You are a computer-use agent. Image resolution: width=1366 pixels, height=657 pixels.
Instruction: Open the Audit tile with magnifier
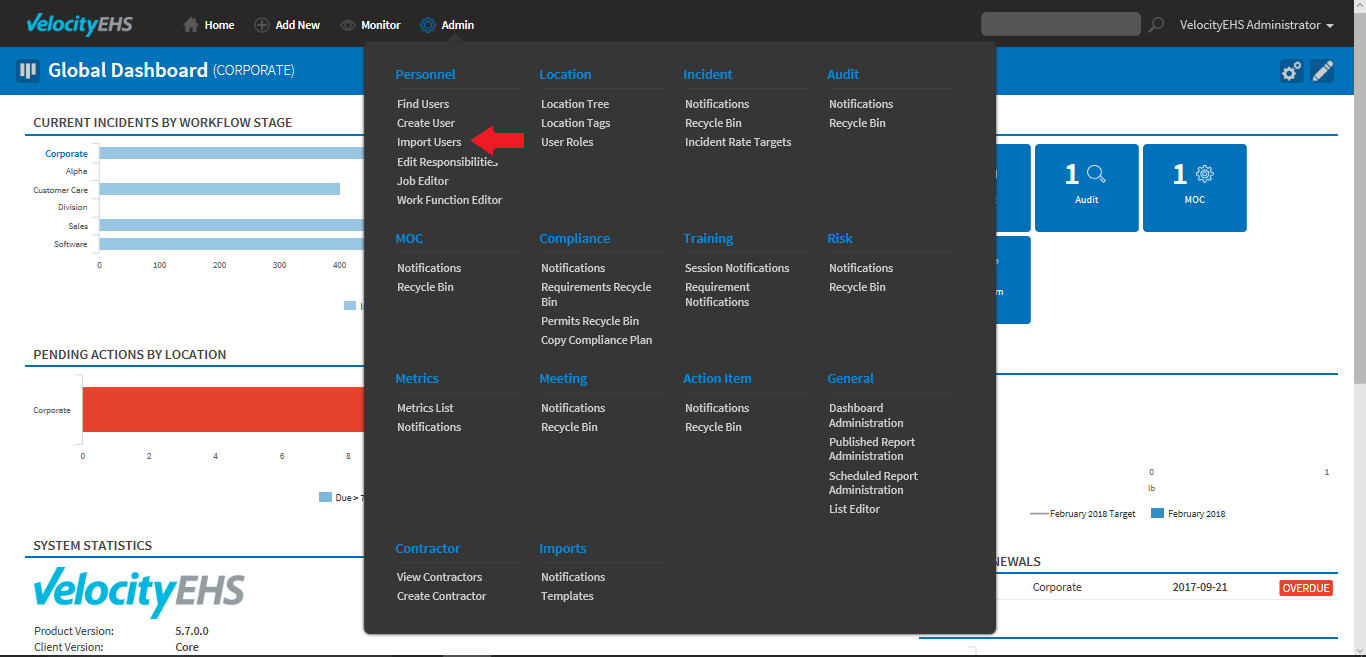tap(1086, 187)
